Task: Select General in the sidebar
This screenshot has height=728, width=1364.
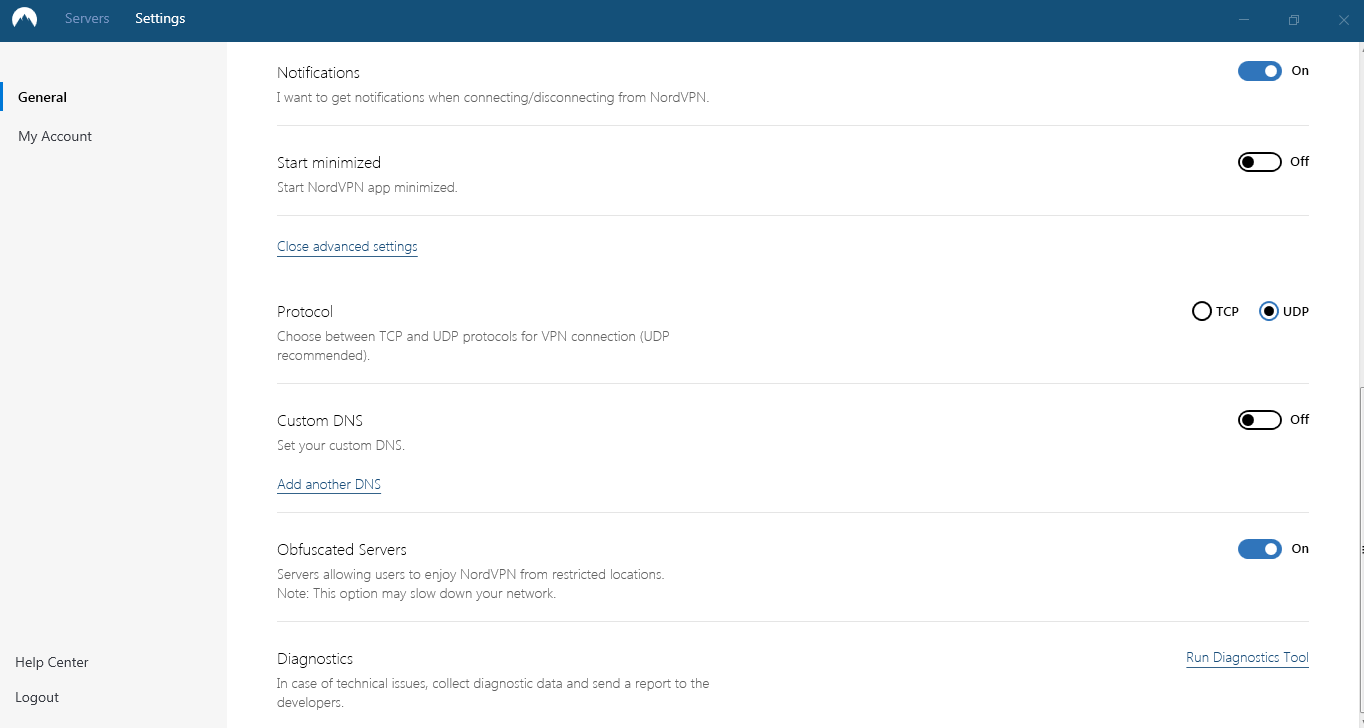Action: tap(41, 96)
